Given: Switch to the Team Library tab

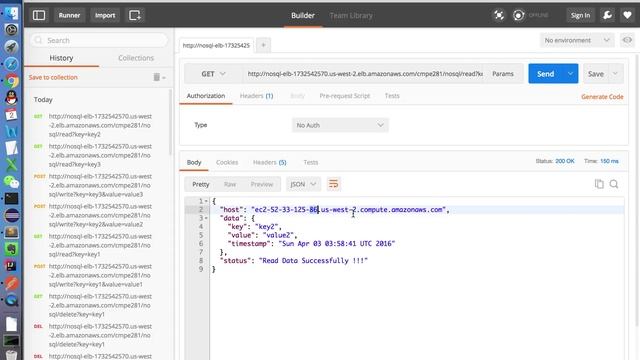Looking at the screenshot, I should (x=351, y=16).
